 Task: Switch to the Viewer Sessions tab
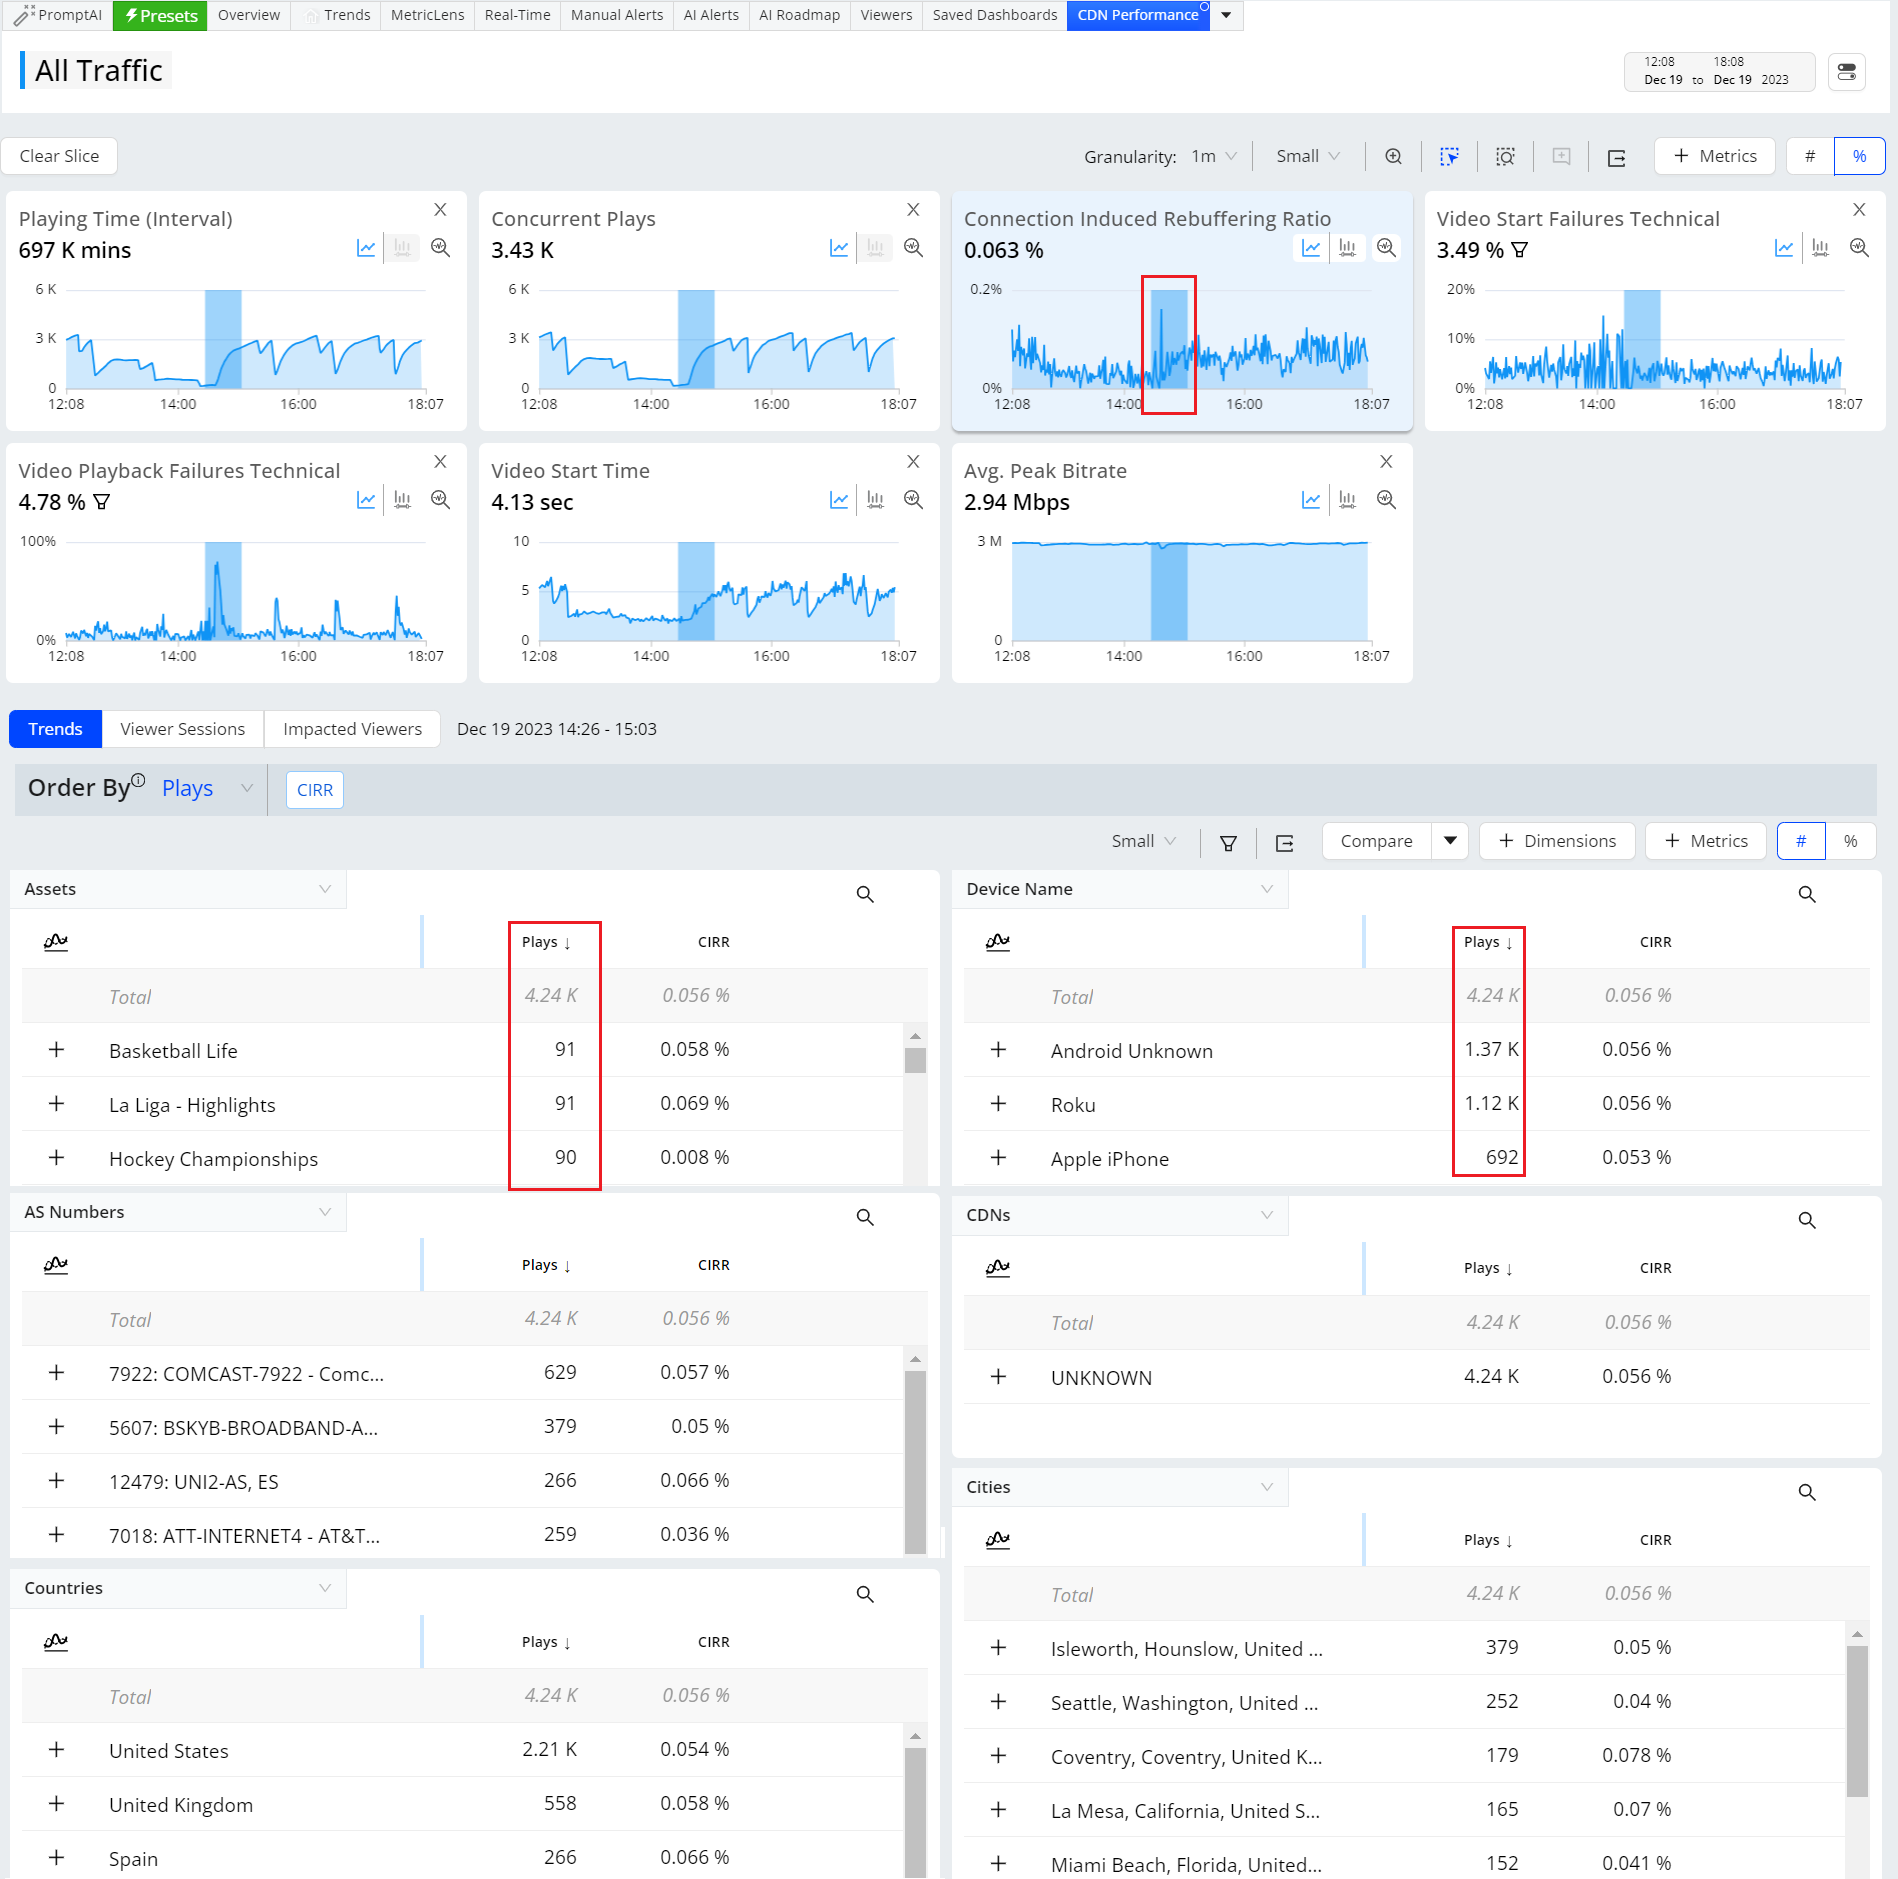pyautogui.click(x=183, y=730)
